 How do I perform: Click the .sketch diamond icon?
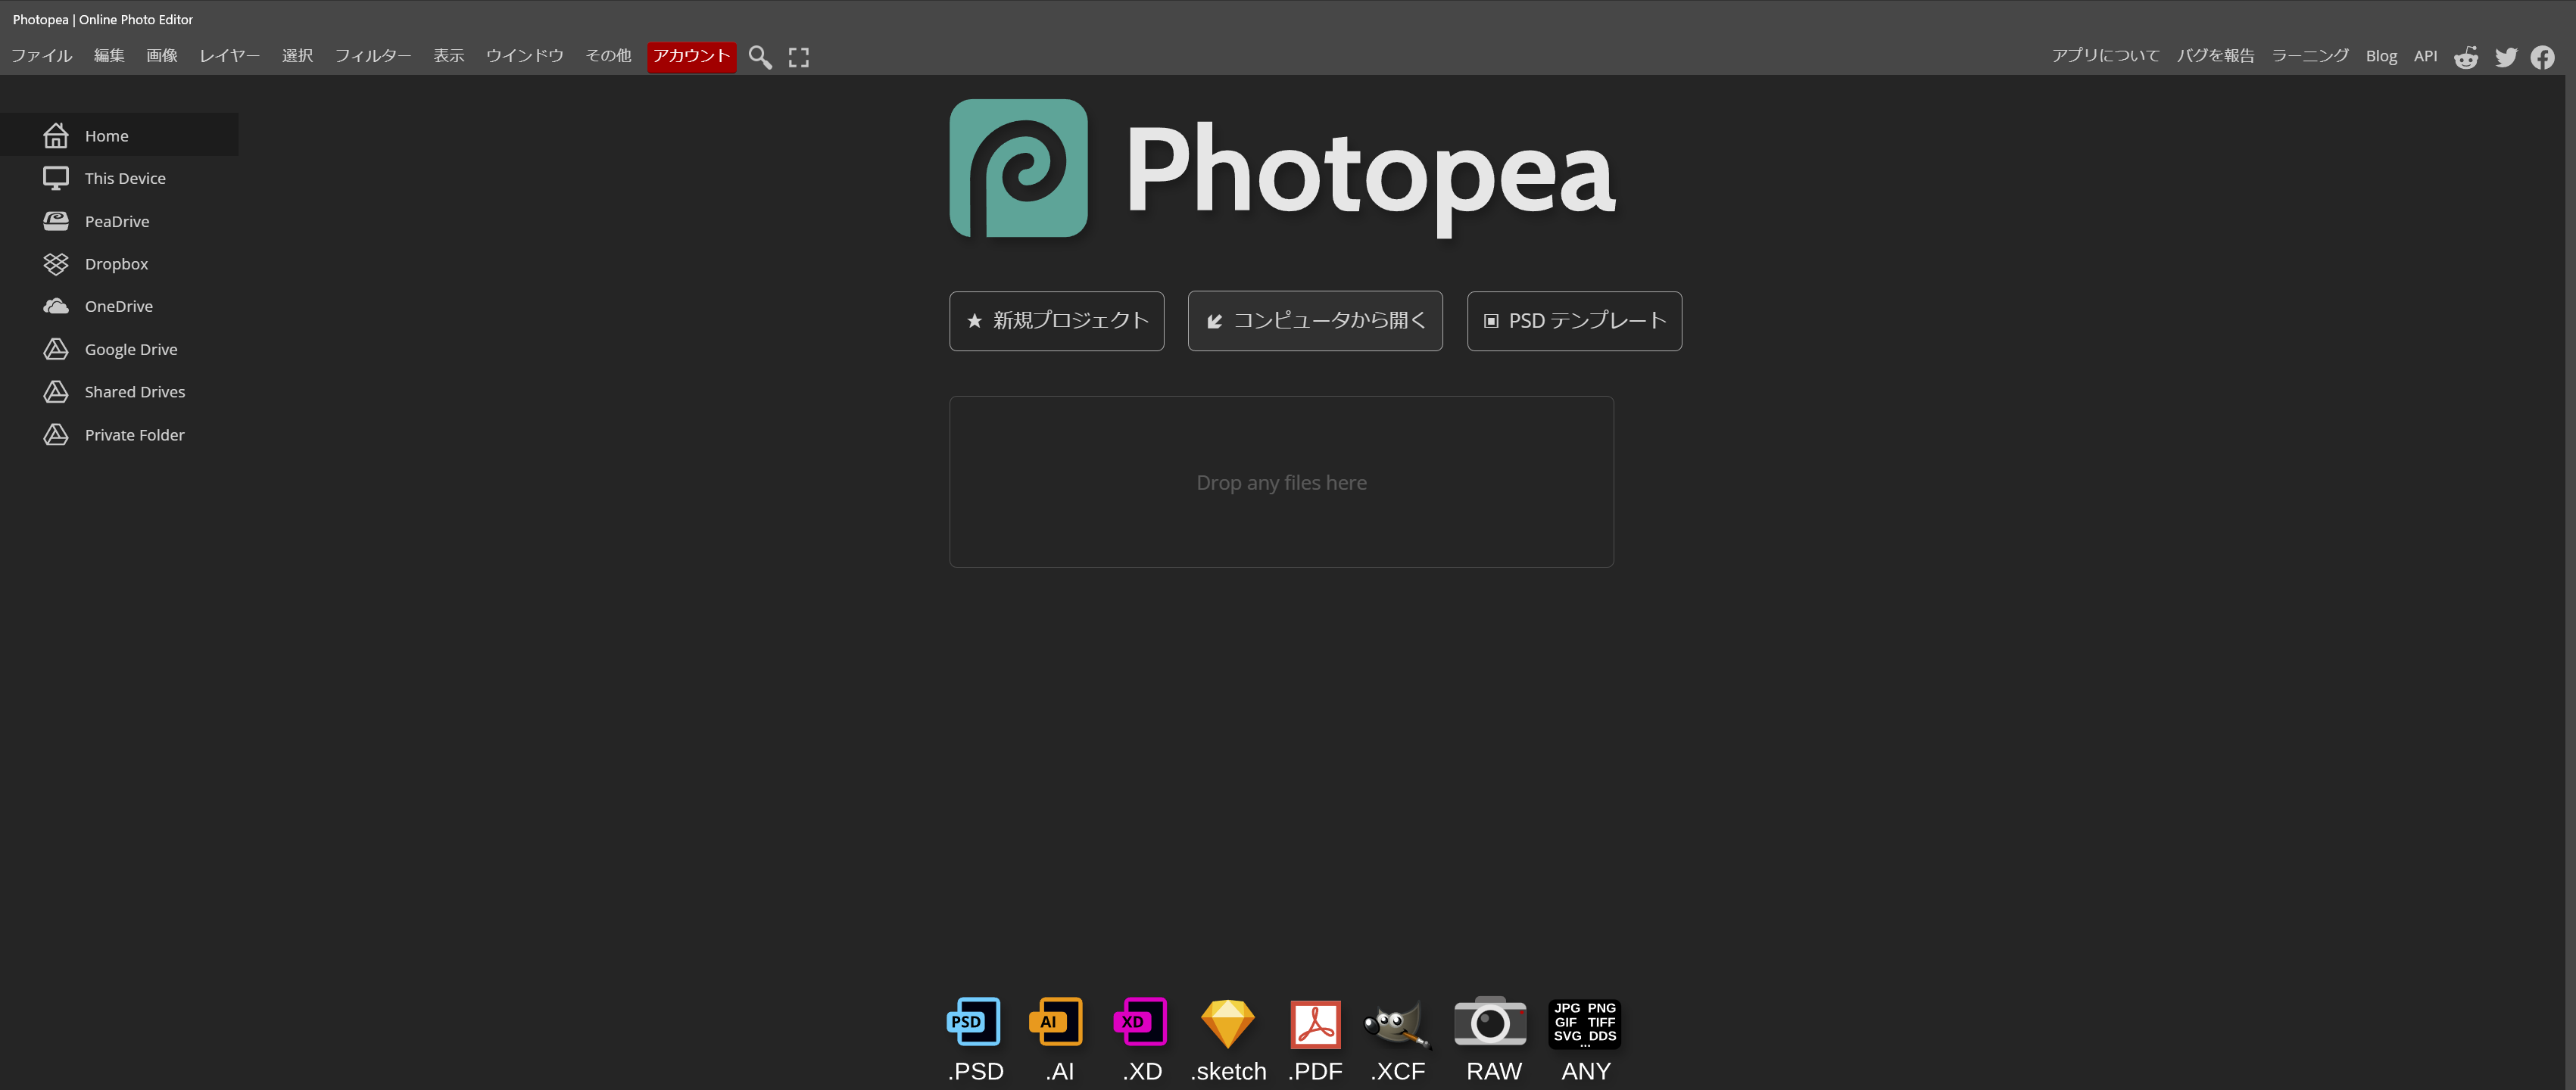(x=1227, y=1022)
